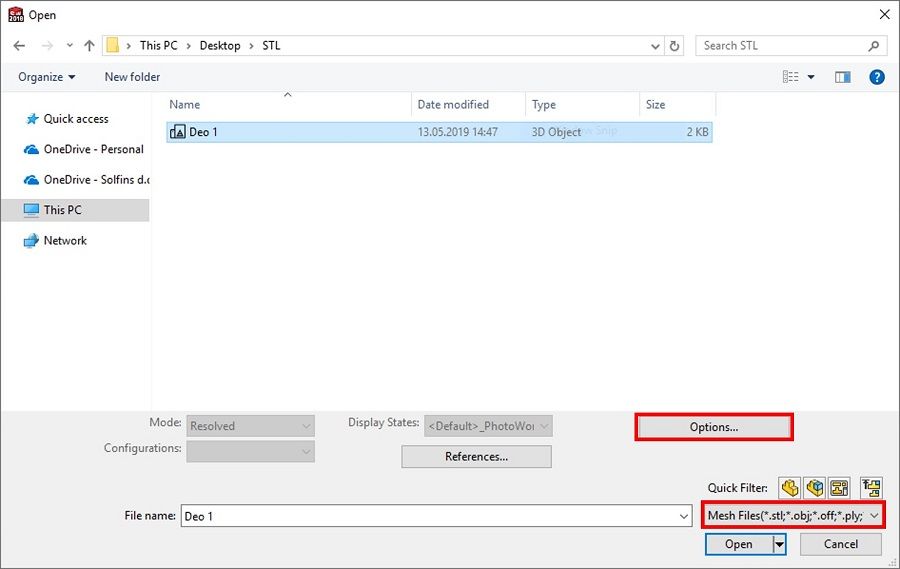The height and width of the screenshot is (569, 900).
Task: Select the Deo 1 file
Action: tap(203, 132)
